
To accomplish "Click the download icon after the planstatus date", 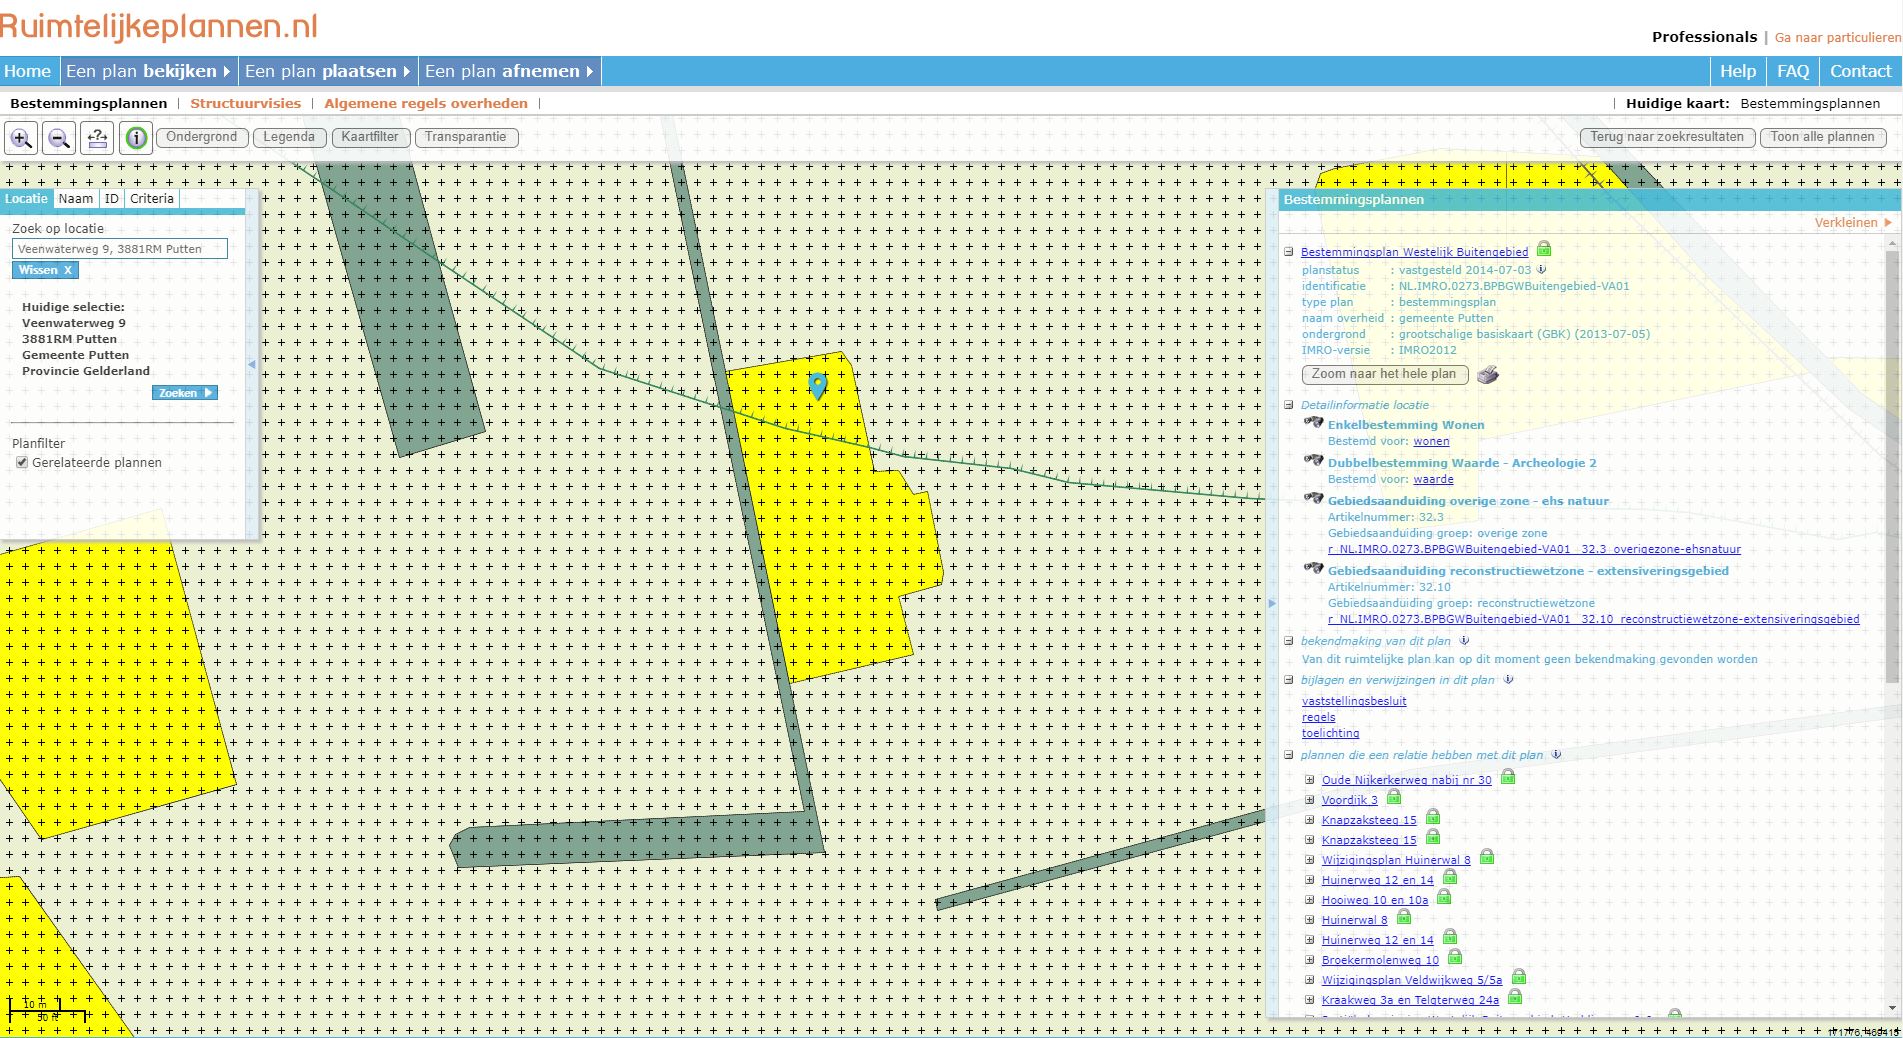I will point(1540,270).
